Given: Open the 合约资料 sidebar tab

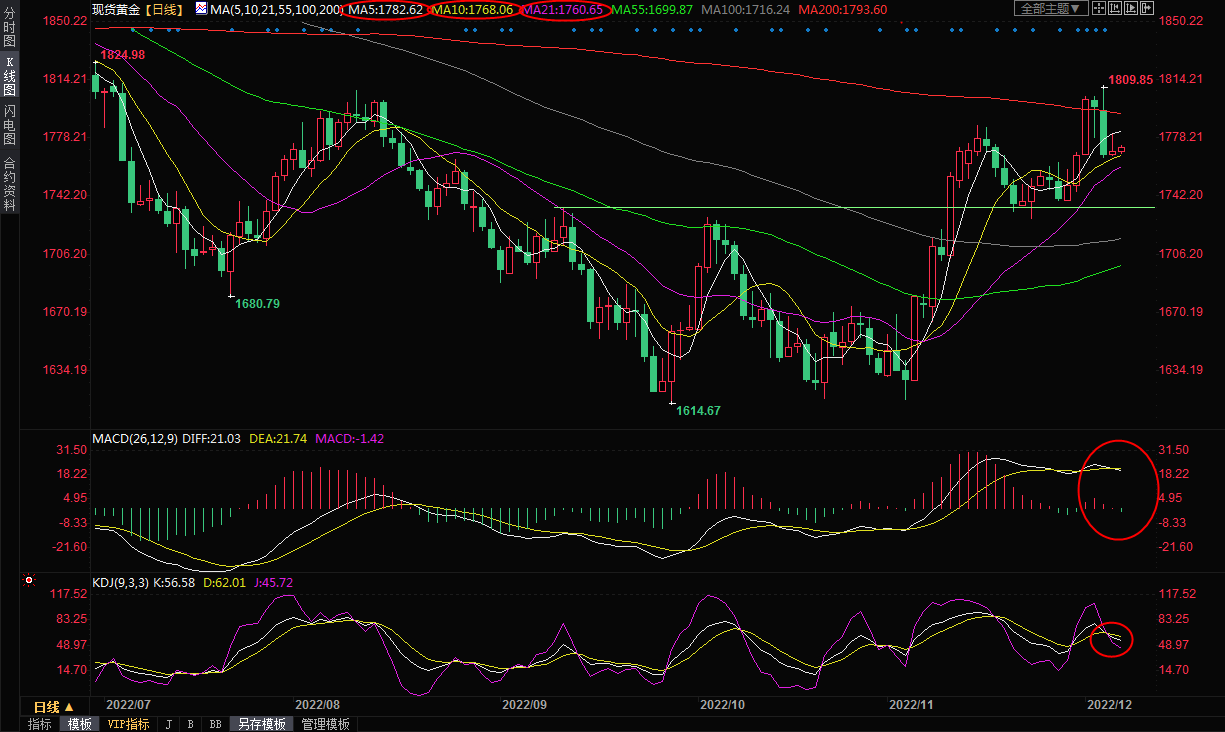Looking at the screenshot, I should (10, 184).
